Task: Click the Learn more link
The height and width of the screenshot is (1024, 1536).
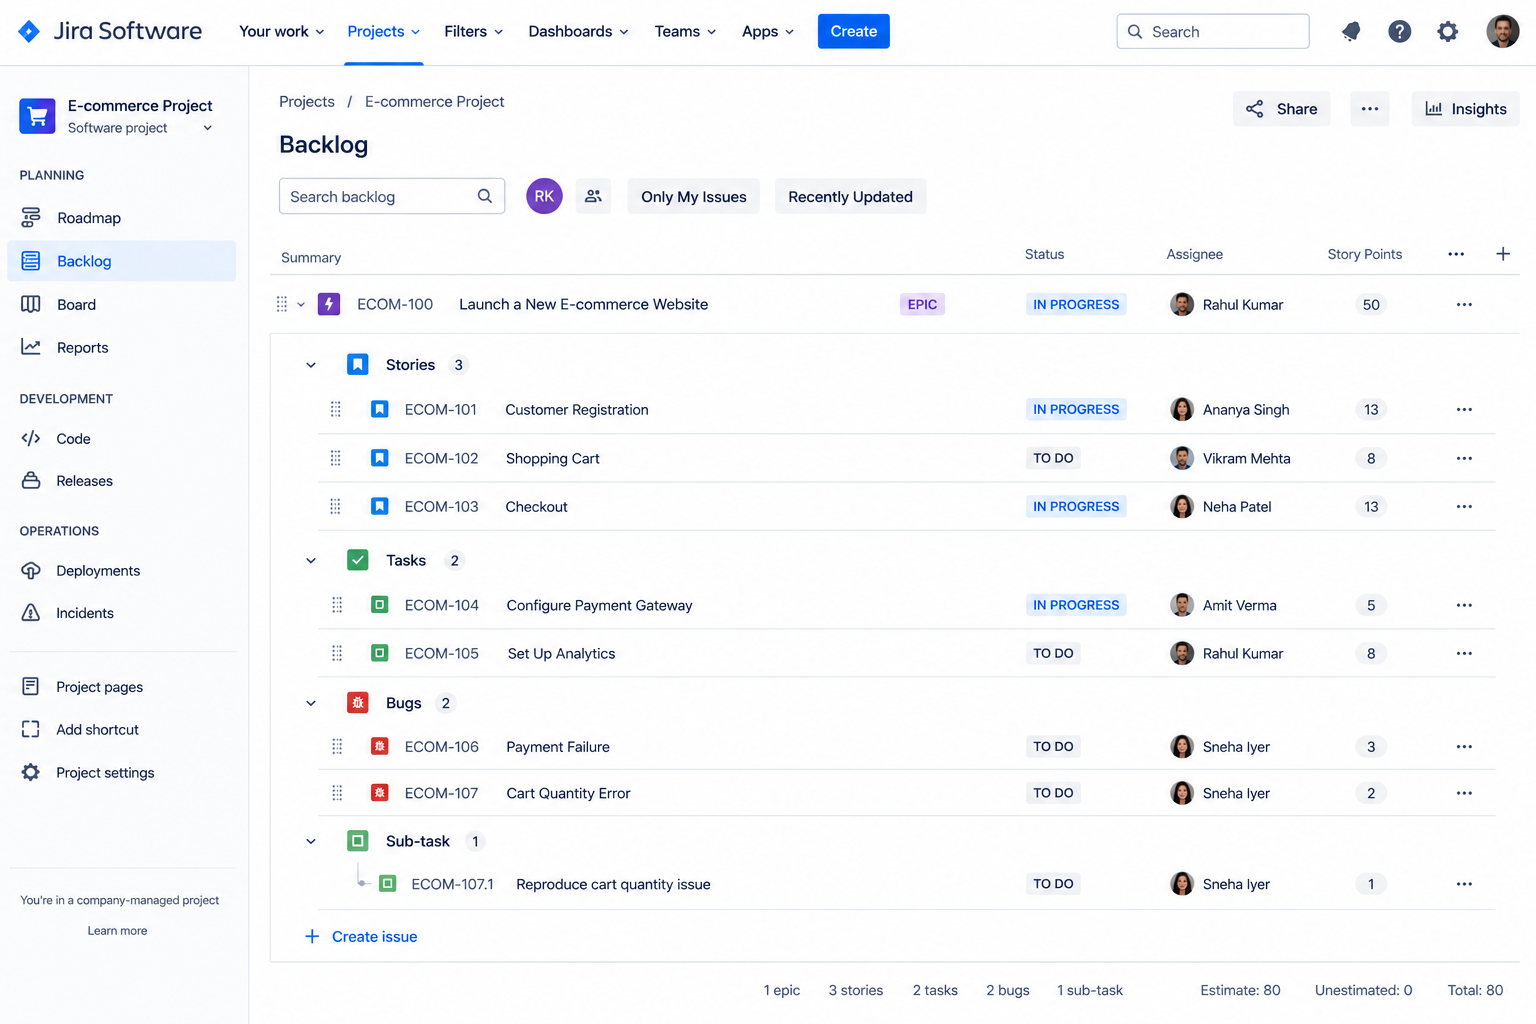Action: pyautogui.click(x=117, y=930)
